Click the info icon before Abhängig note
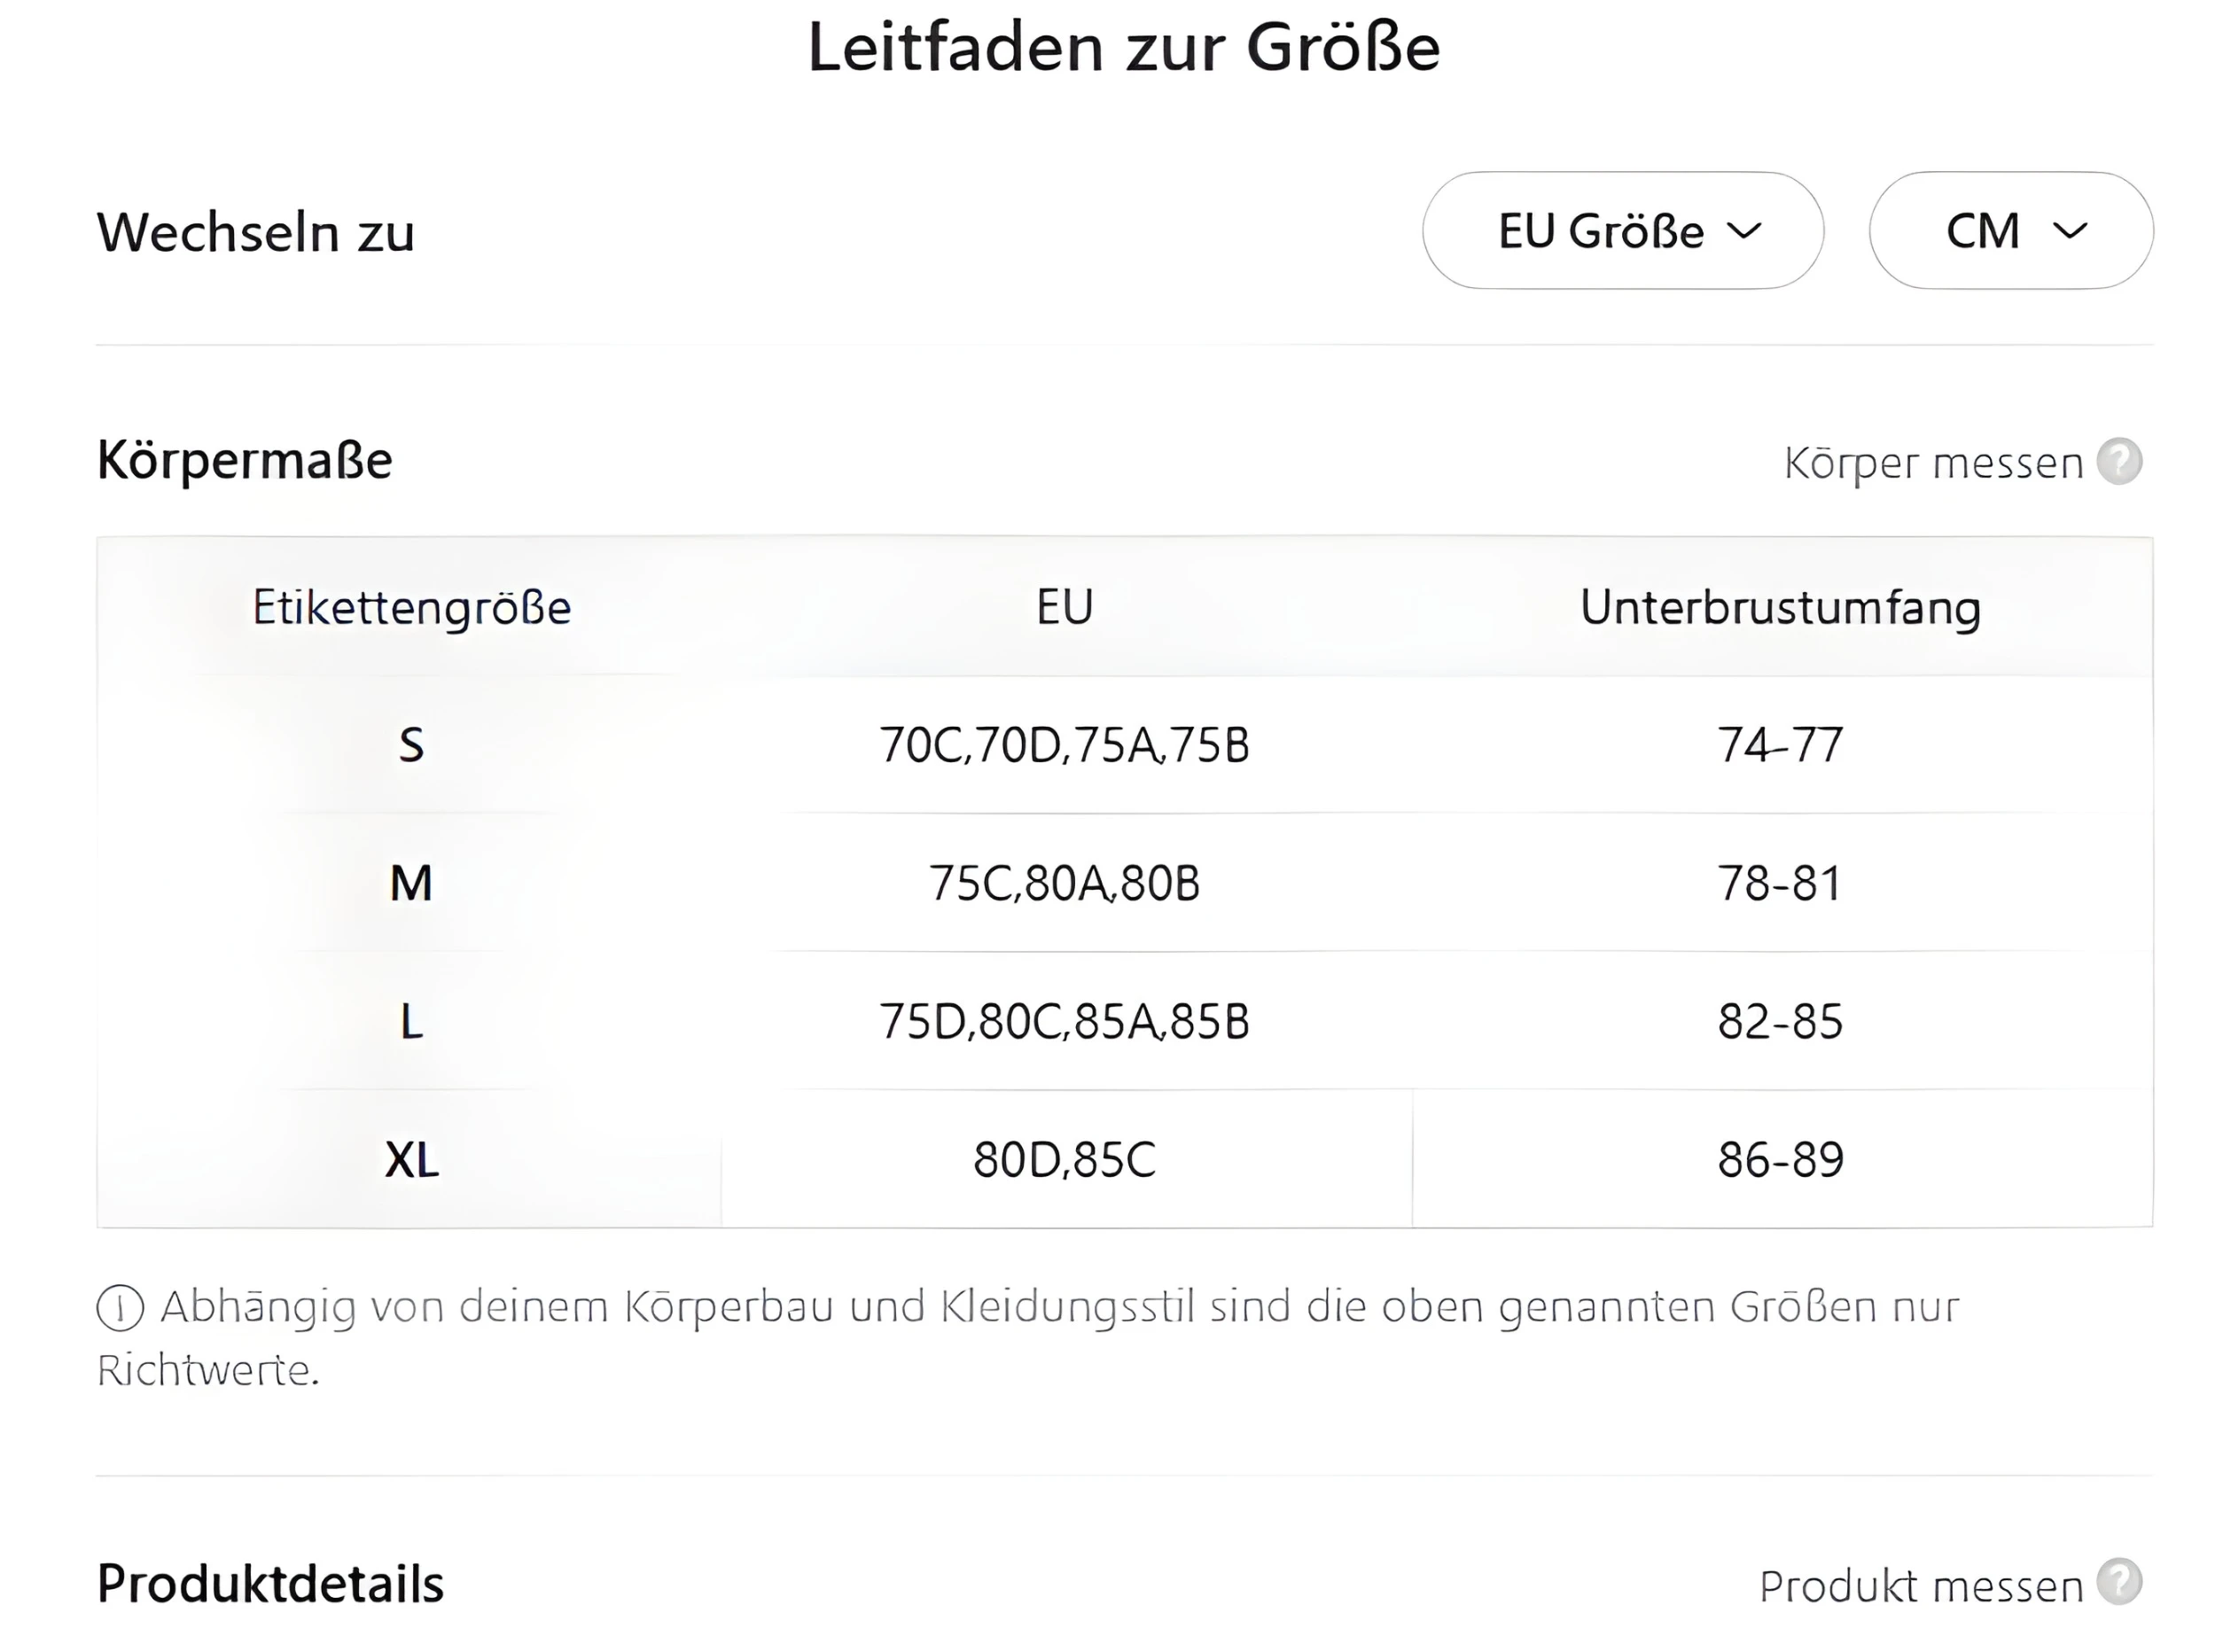The height and width of the screenshot is (1652, 2223). (121, 1308)
